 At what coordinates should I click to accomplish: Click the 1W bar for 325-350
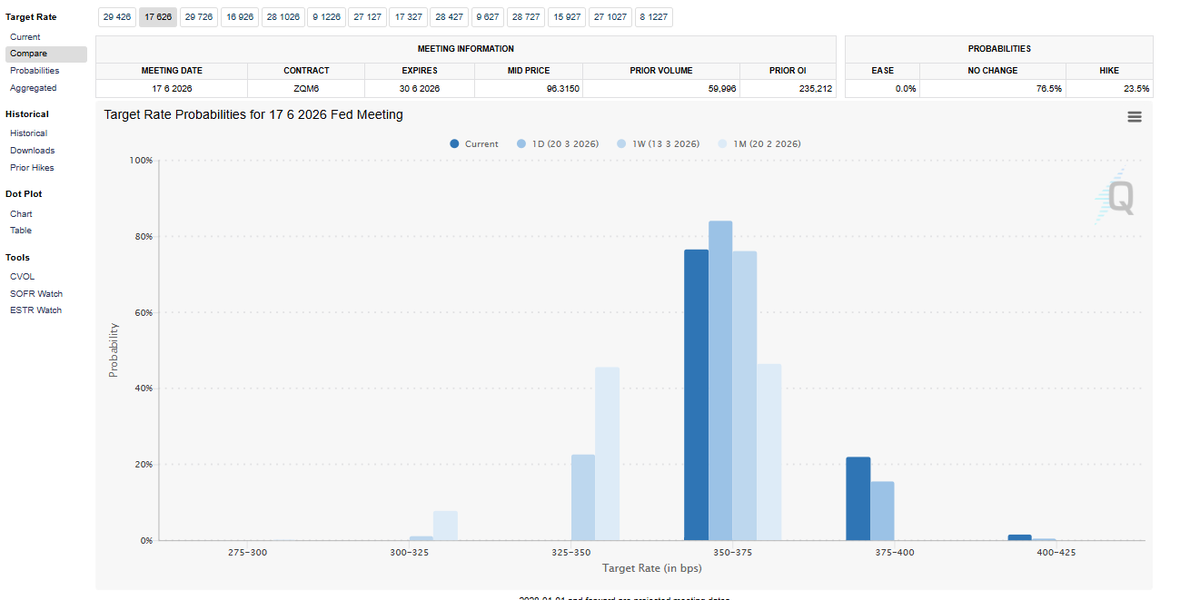click(x=583, y=498)
